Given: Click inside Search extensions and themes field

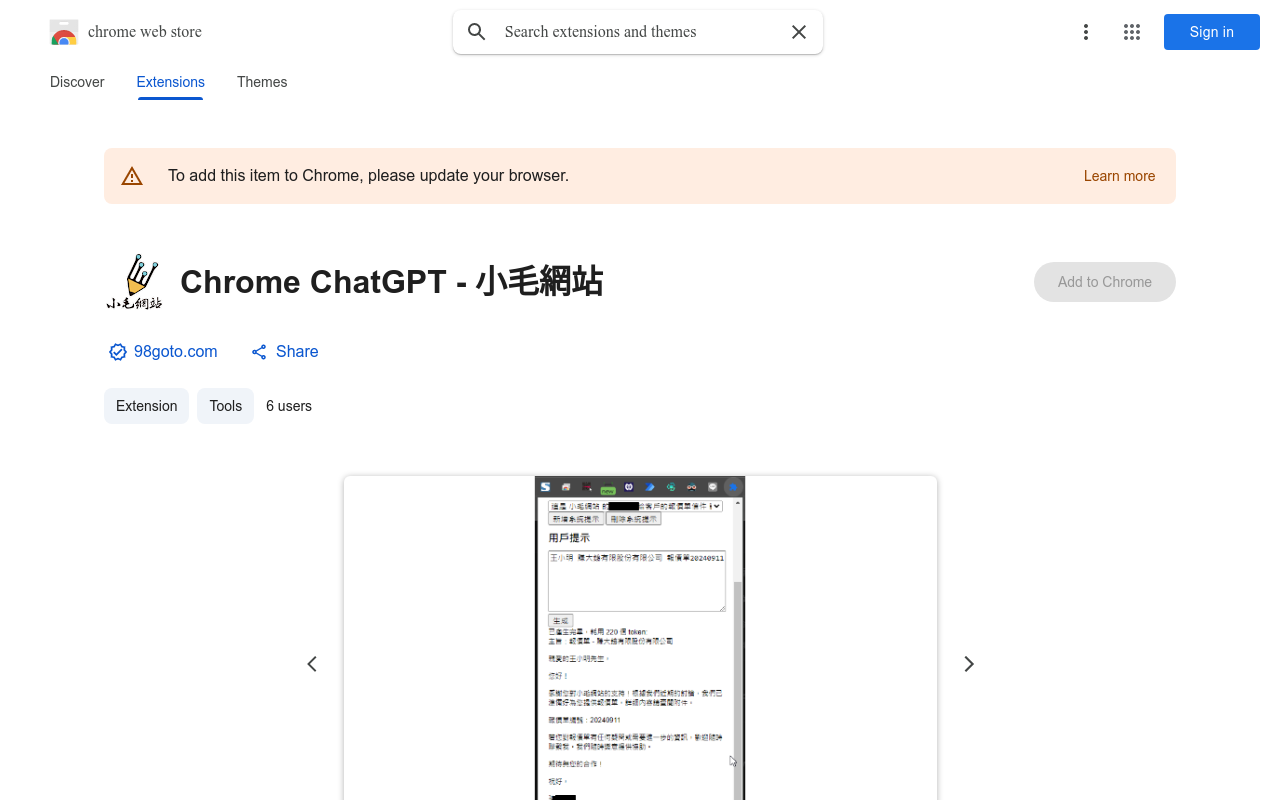Looking at the screenshot, I should tap(638, 32).
